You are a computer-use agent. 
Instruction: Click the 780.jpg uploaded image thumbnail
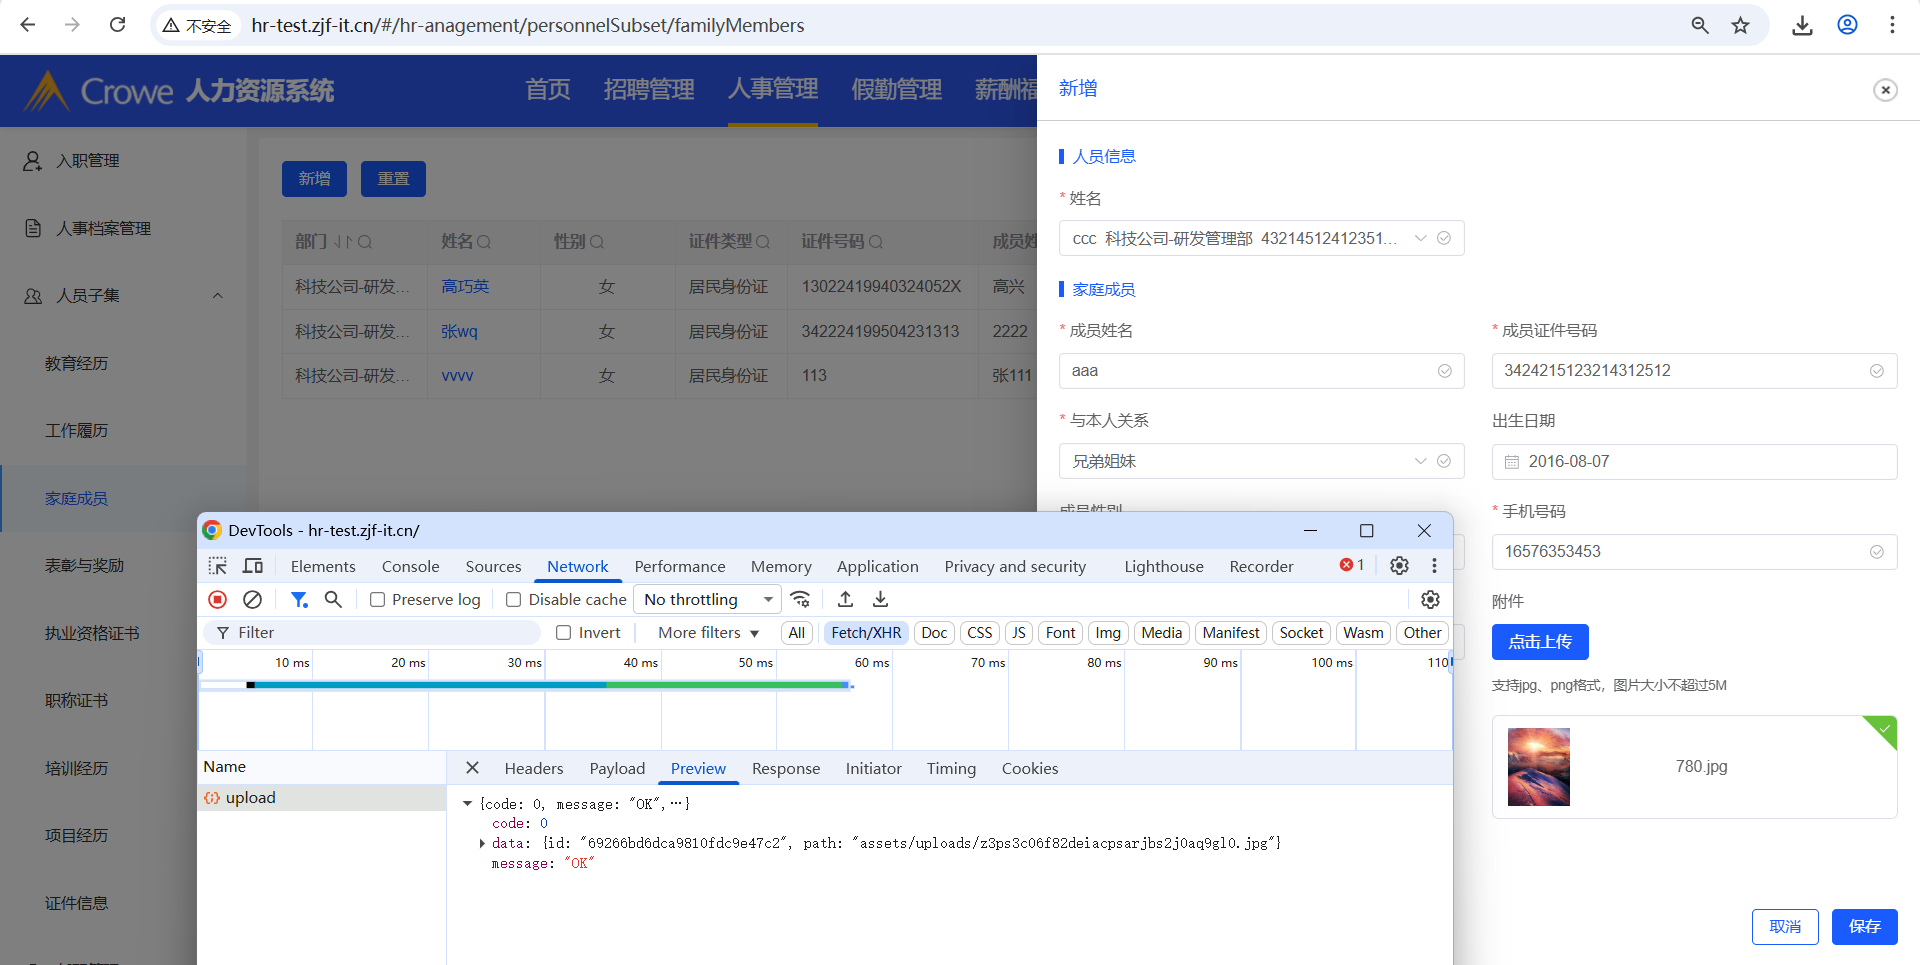click(1538, 767)
